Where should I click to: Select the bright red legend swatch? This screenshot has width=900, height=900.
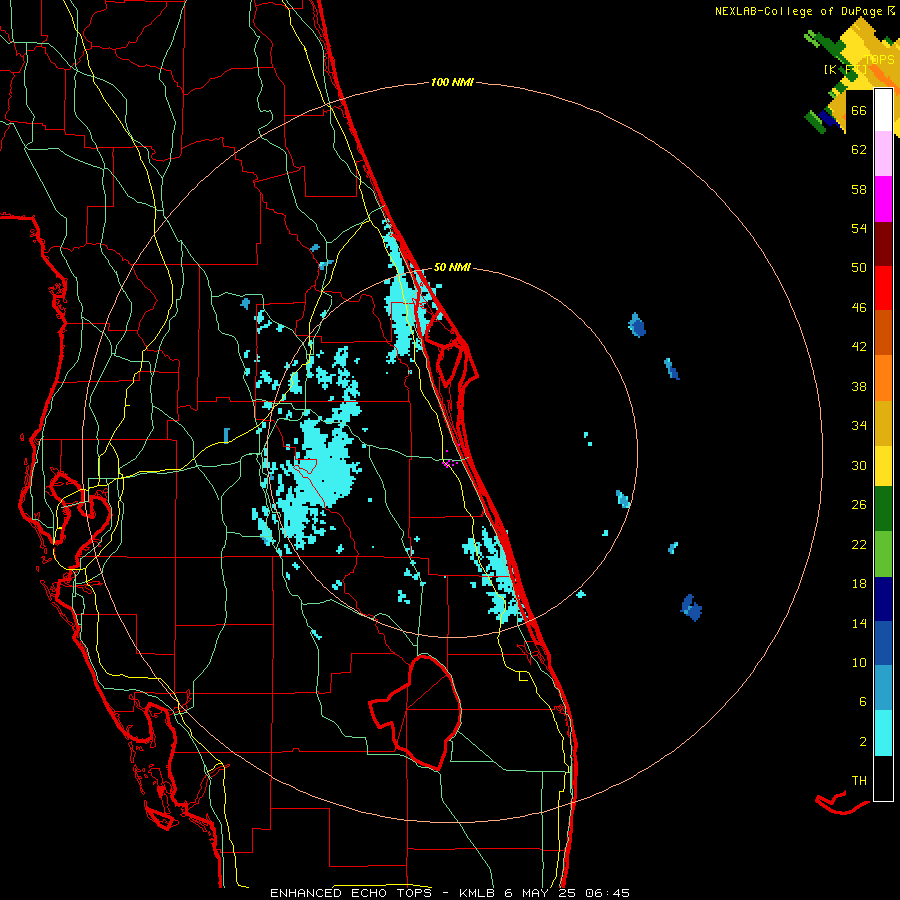point(883,288)
